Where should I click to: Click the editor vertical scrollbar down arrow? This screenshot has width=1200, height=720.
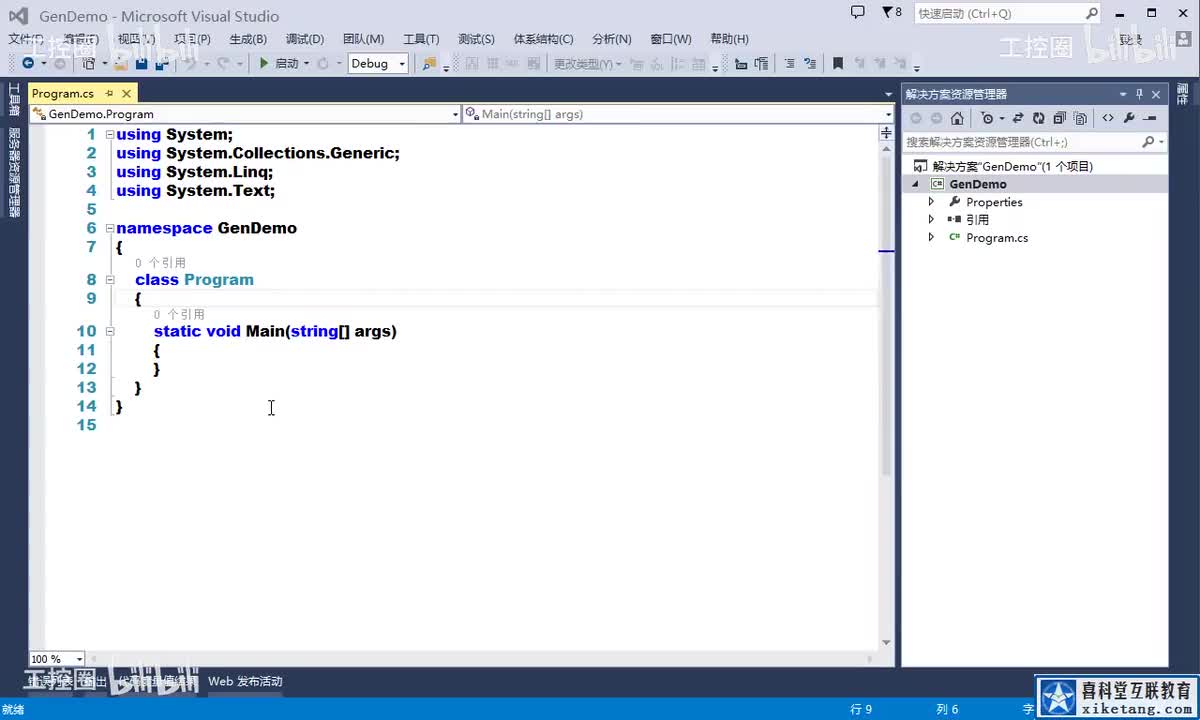pyautogui.click(x=886, y=642)
